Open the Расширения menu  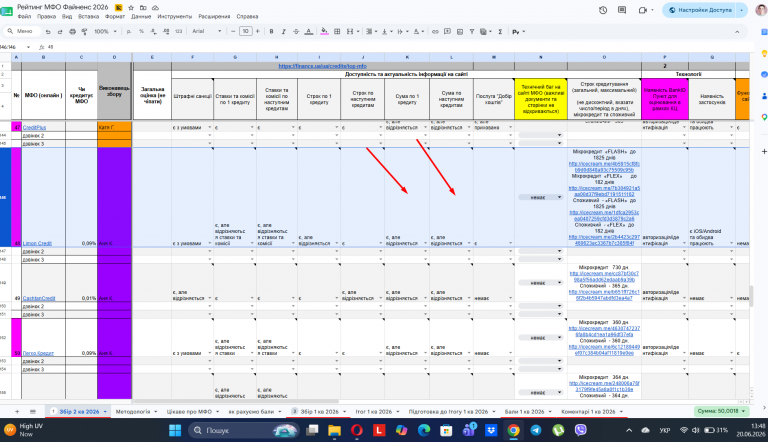(214, 16)
